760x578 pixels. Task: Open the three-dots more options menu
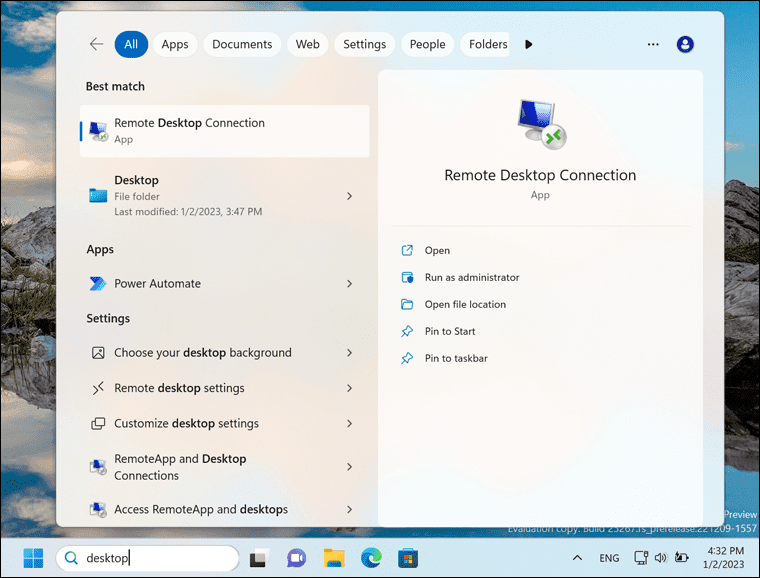653,44
